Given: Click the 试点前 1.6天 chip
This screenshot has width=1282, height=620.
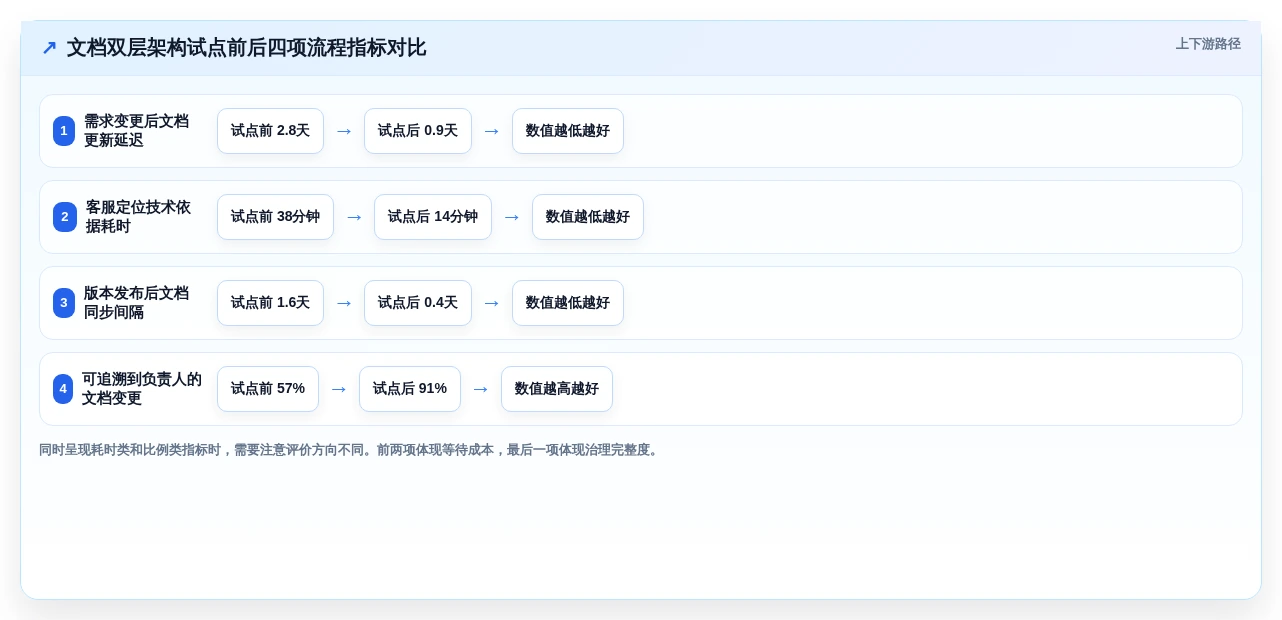Looking at the screenshot, I should tap(270, 303).
